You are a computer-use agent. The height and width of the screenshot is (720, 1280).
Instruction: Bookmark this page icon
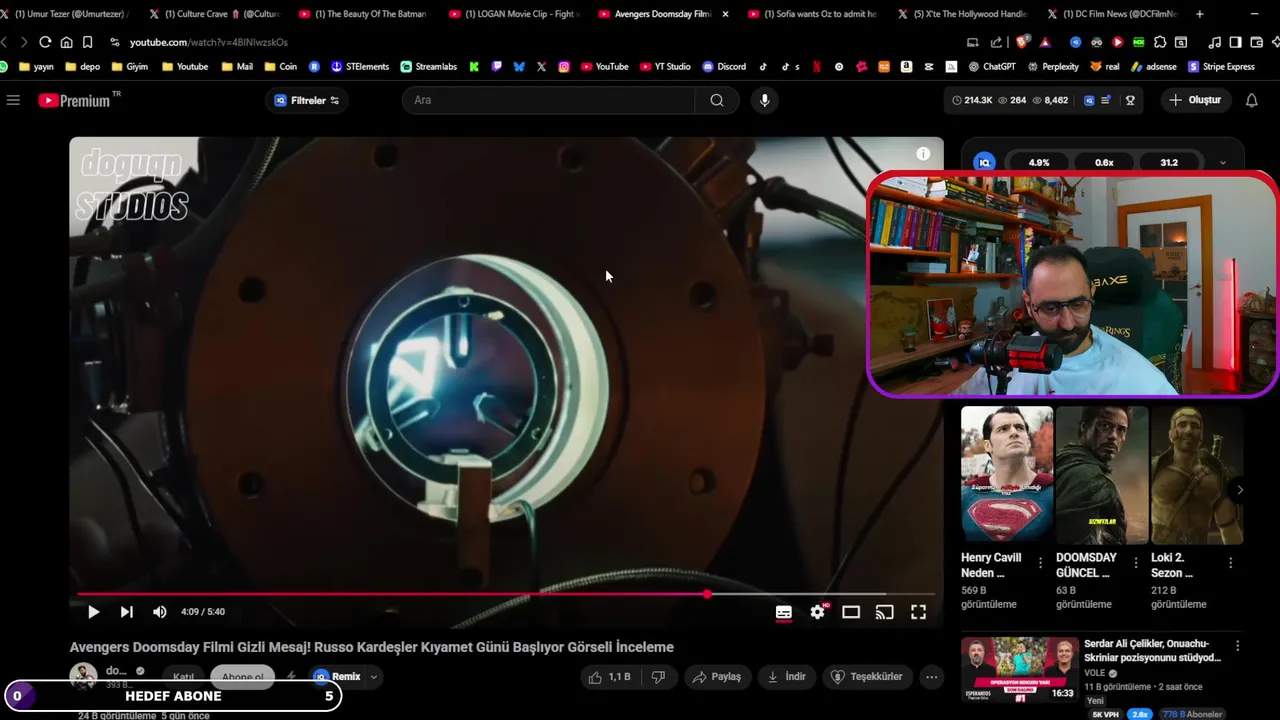click(88, 42)
